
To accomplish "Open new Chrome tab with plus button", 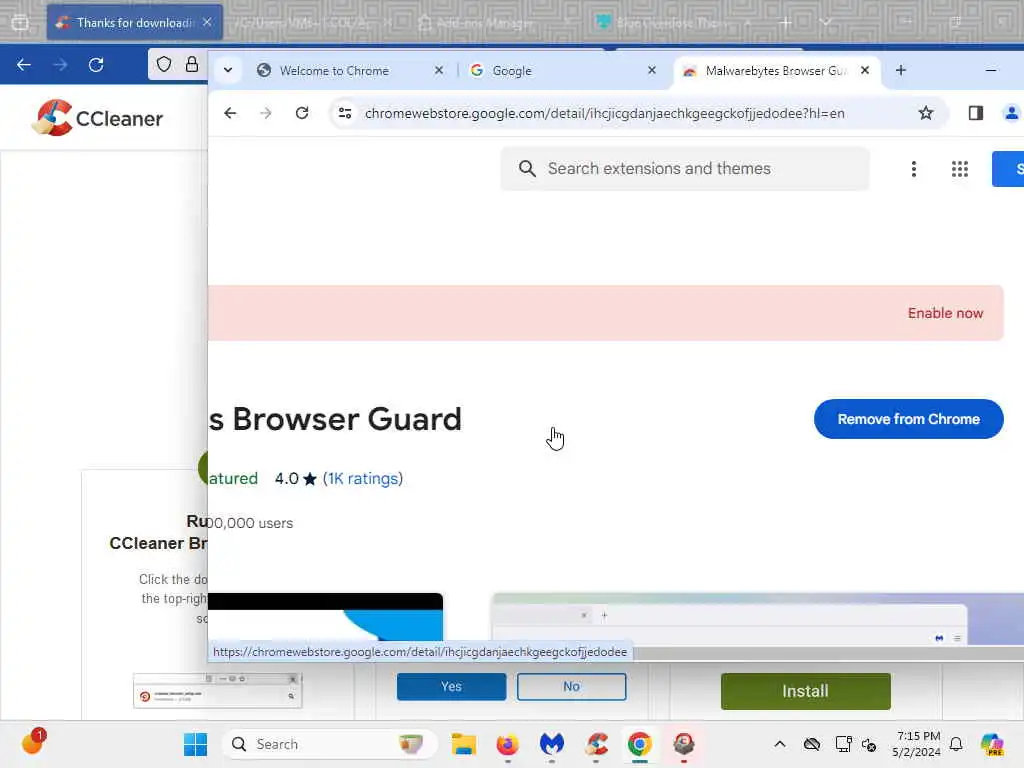I will 901,70.
